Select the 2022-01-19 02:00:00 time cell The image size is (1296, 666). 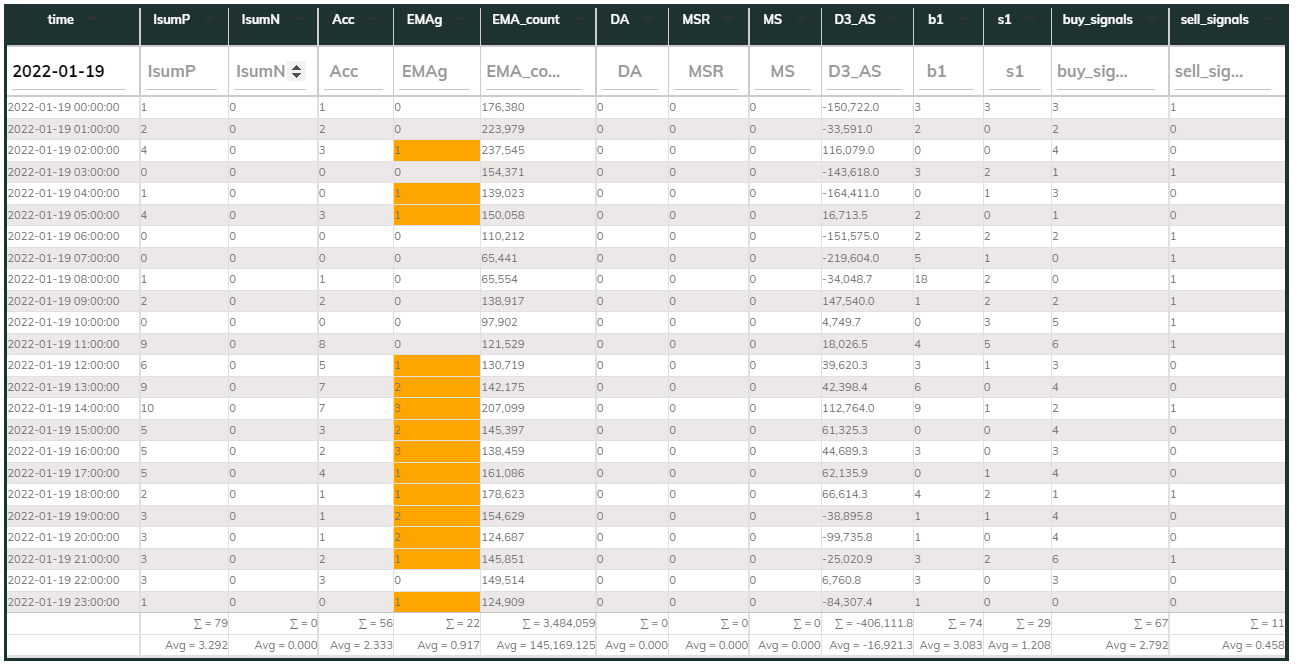click(x=72, y=150)
